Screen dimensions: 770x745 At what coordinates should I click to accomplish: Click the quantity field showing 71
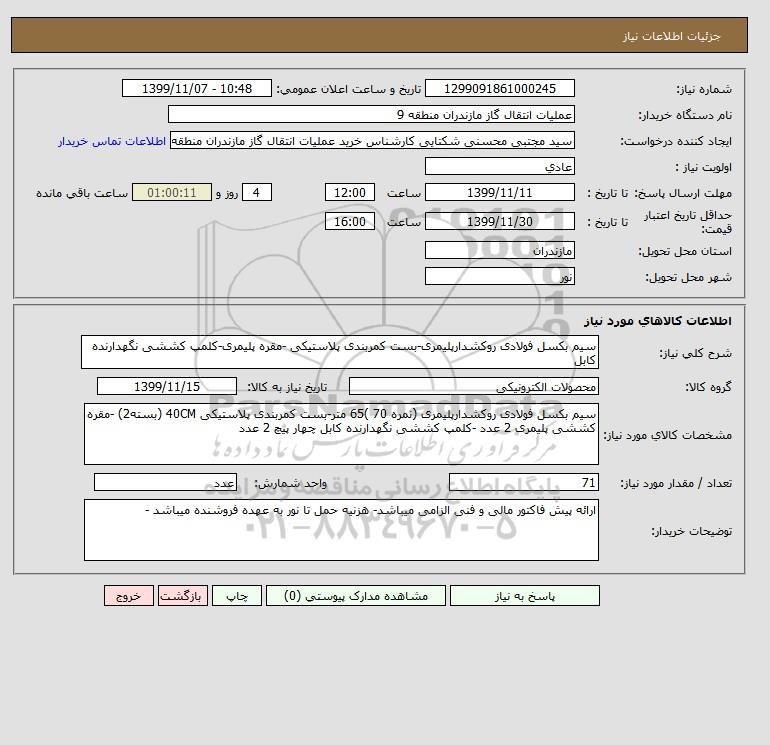523,482
